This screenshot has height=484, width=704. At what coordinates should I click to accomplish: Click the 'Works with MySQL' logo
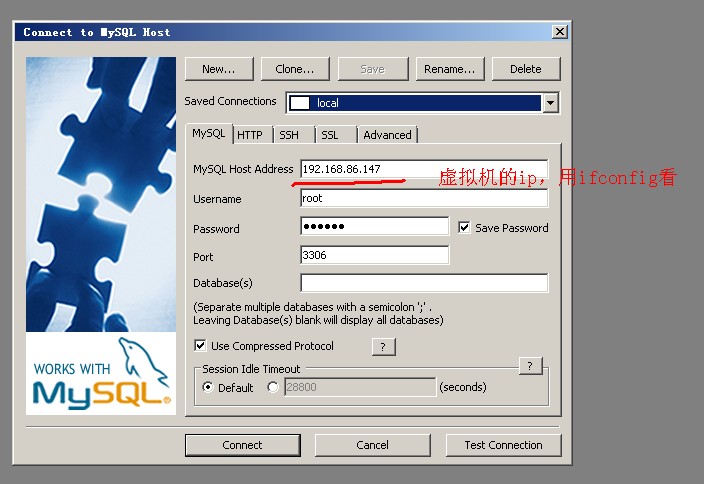(x=101, y=374)
